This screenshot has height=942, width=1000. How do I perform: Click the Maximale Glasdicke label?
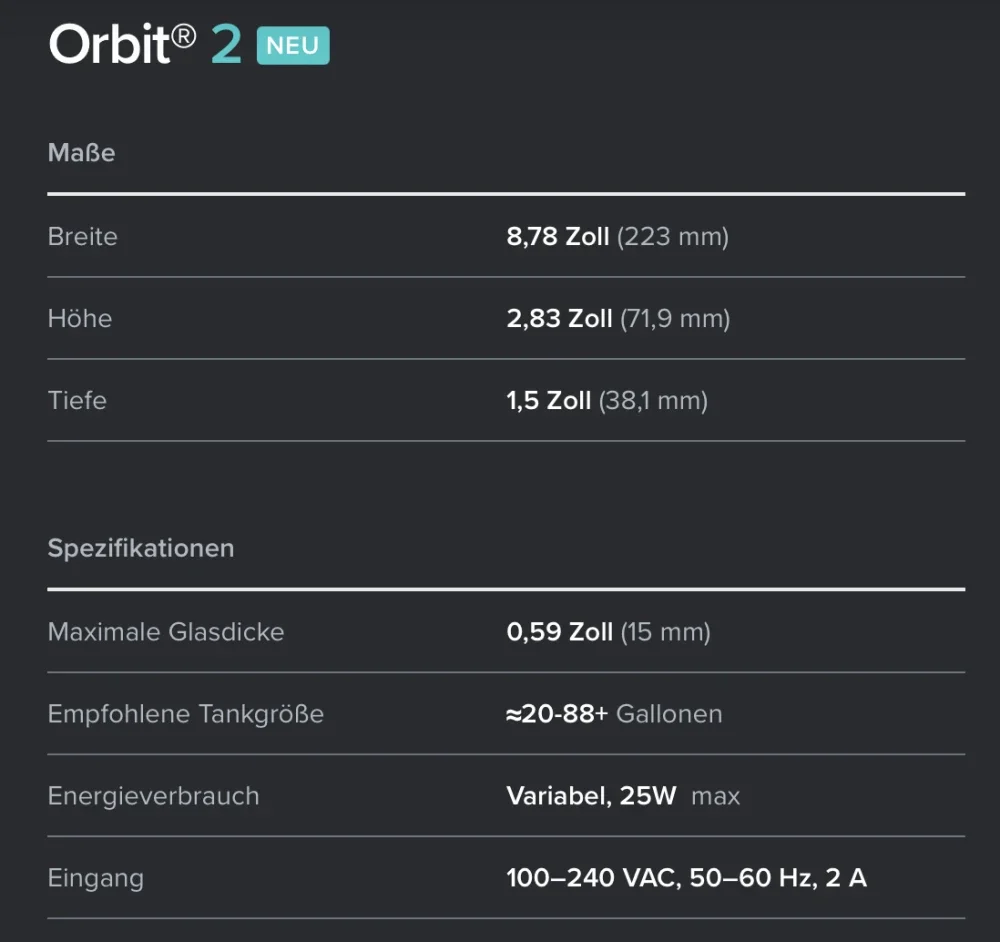pyautogui.click(x=166, y=632)
